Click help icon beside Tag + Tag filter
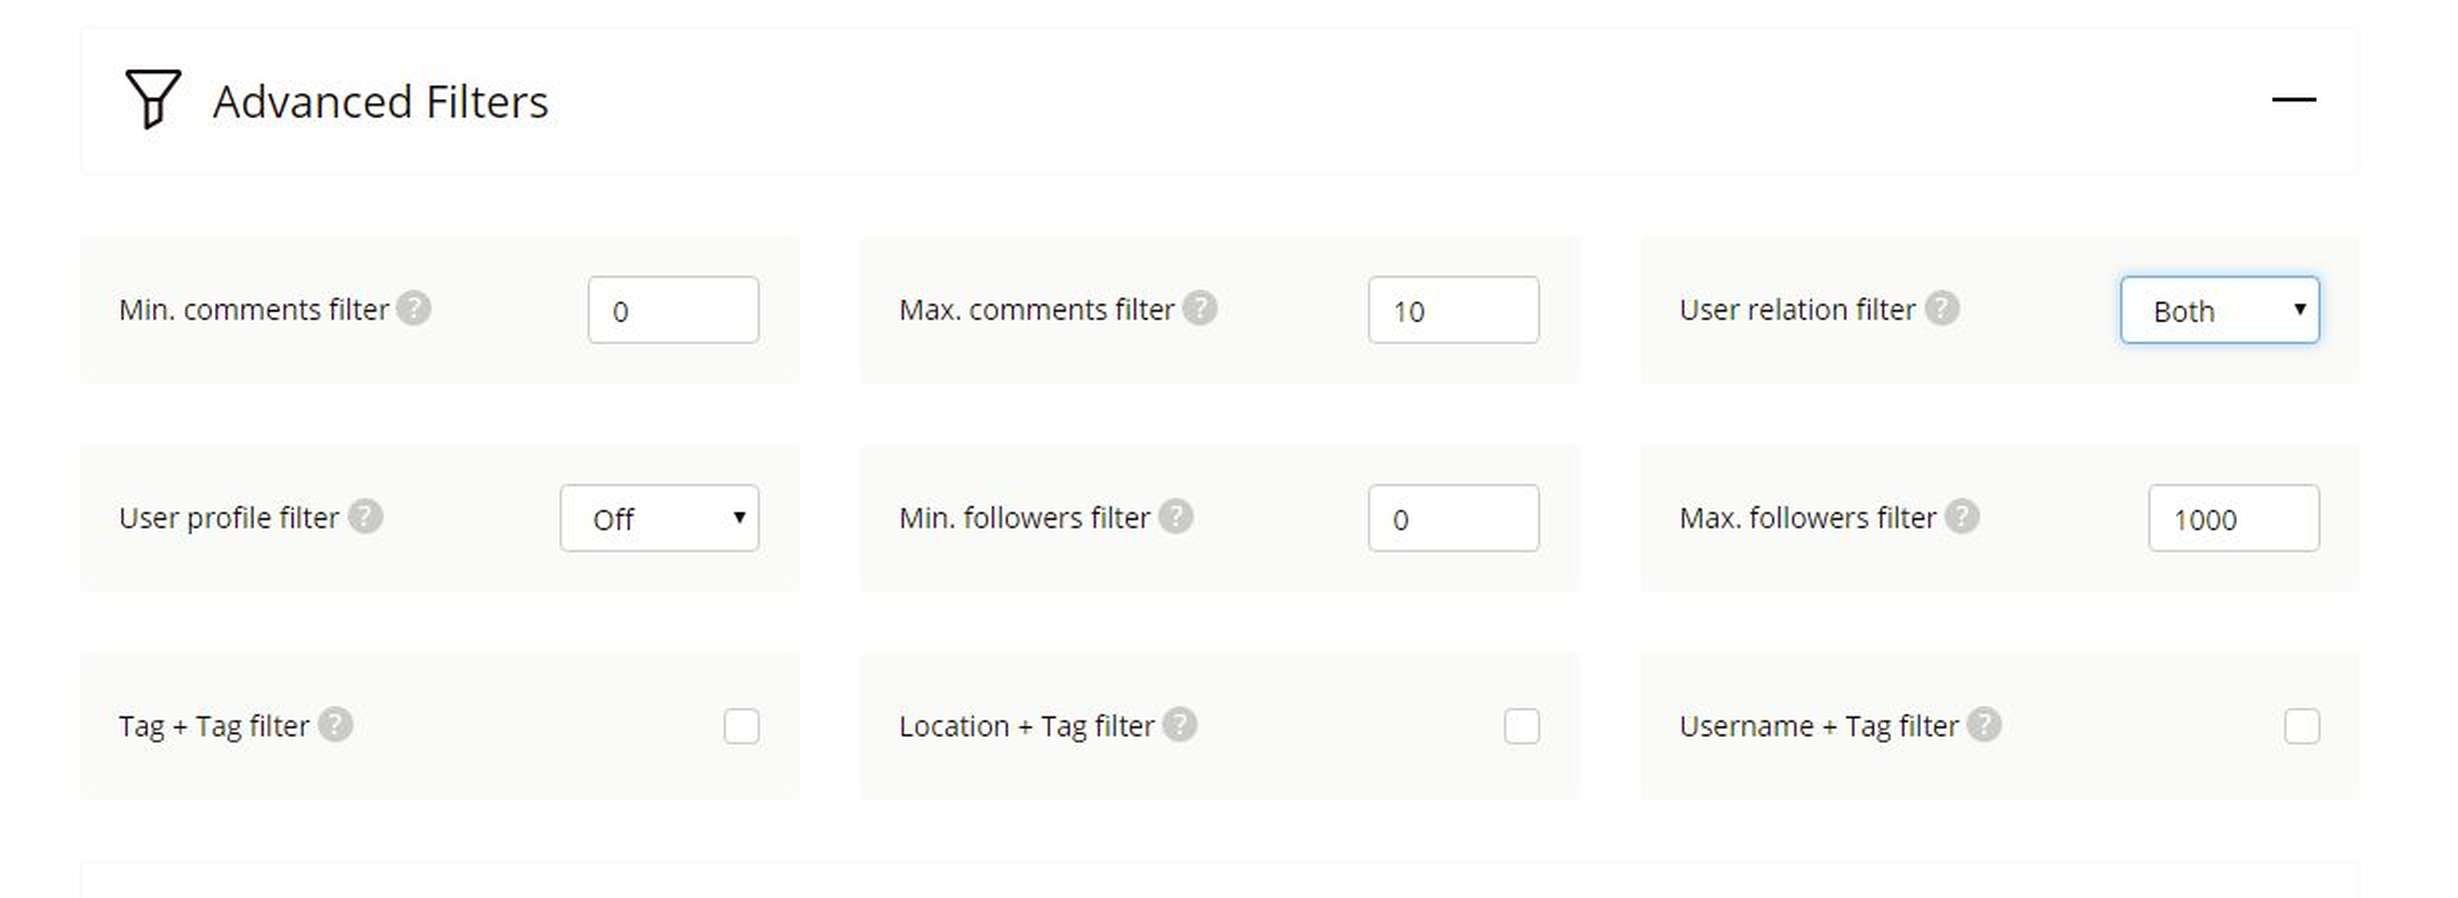The height and width of the screenshot is (898, 2458). tap(335, 725)
